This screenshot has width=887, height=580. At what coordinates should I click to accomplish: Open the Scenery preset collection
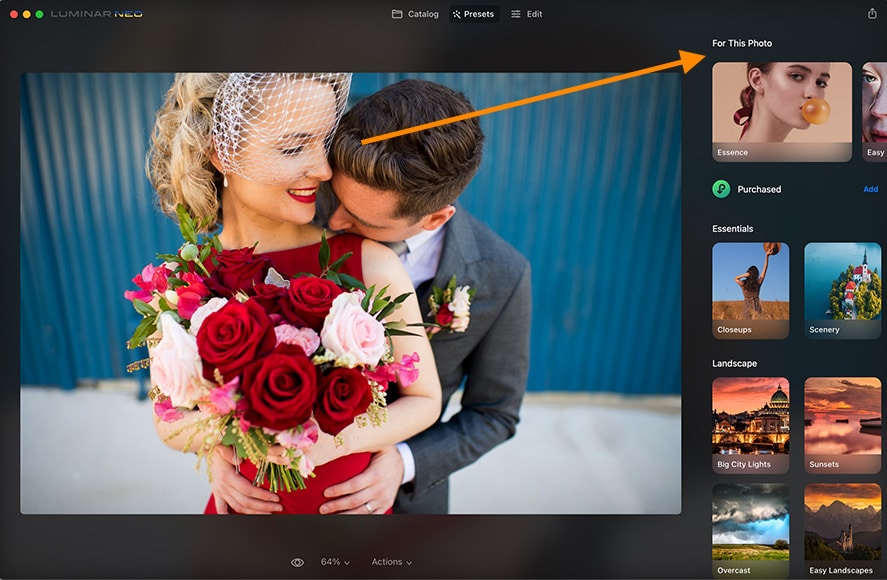[842, 291]
